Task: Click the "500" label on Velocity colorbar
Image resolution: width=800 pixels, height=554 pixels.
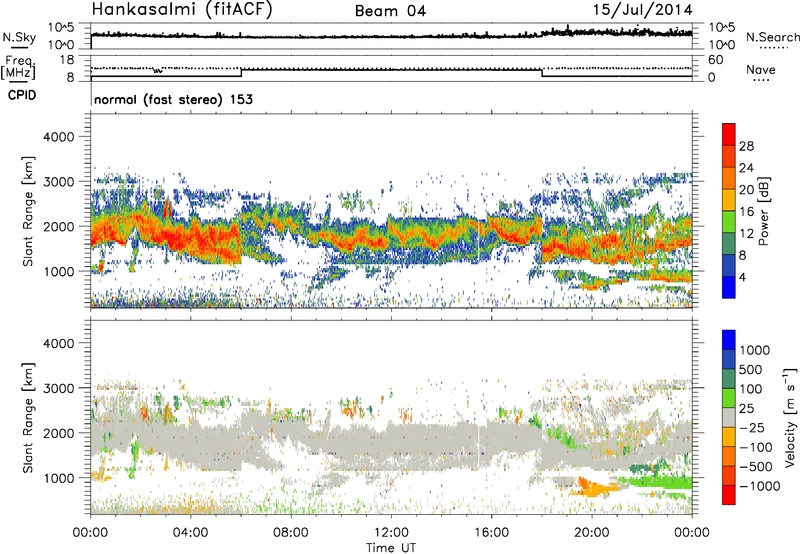Action: tap(751, 369)
